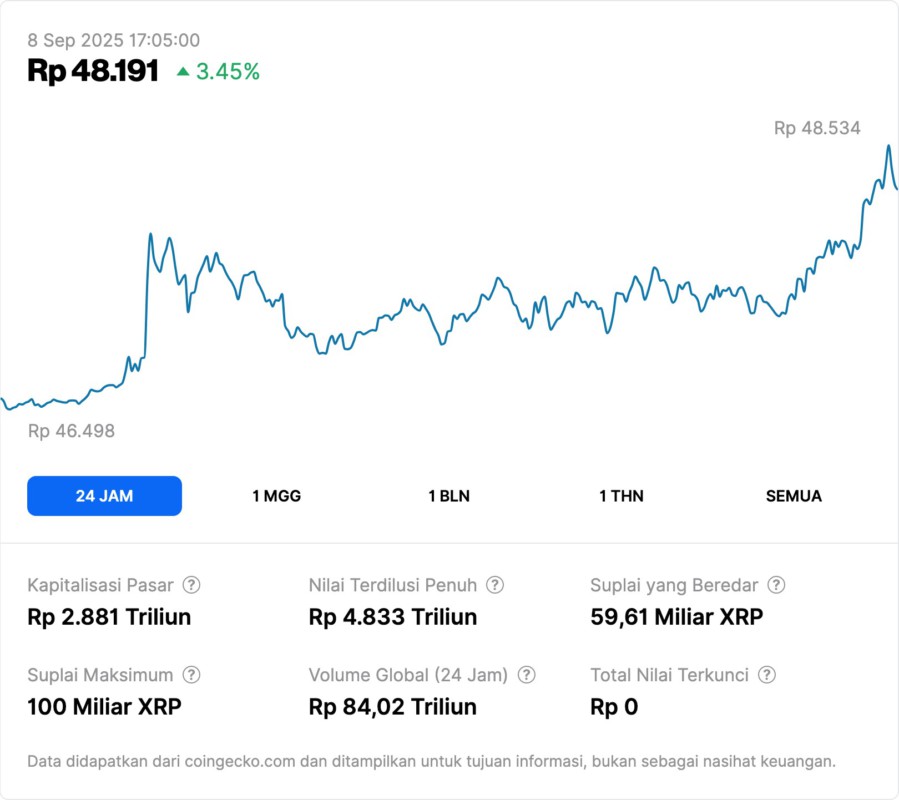Click the coingecko.com text in disclaimer
The width and height of the screenshot is (899, 800).
[239, 761]
